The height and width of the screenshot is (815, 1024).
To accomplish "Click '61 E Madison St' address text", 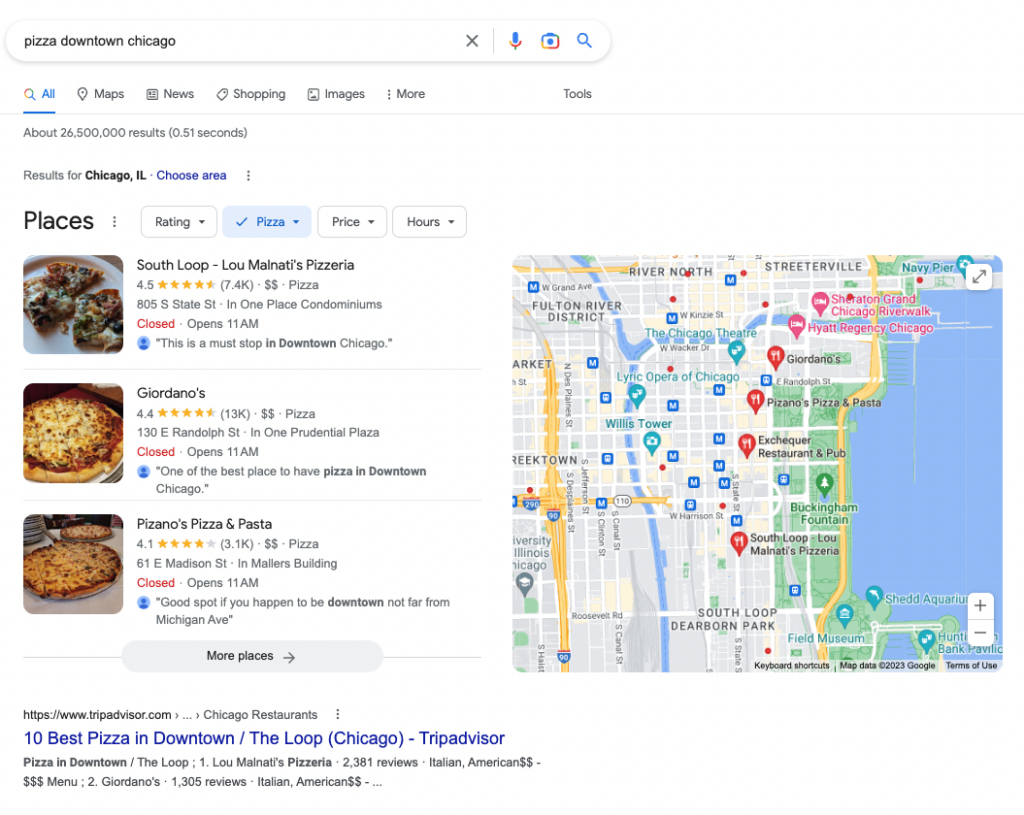I will (x=182, y=564).
